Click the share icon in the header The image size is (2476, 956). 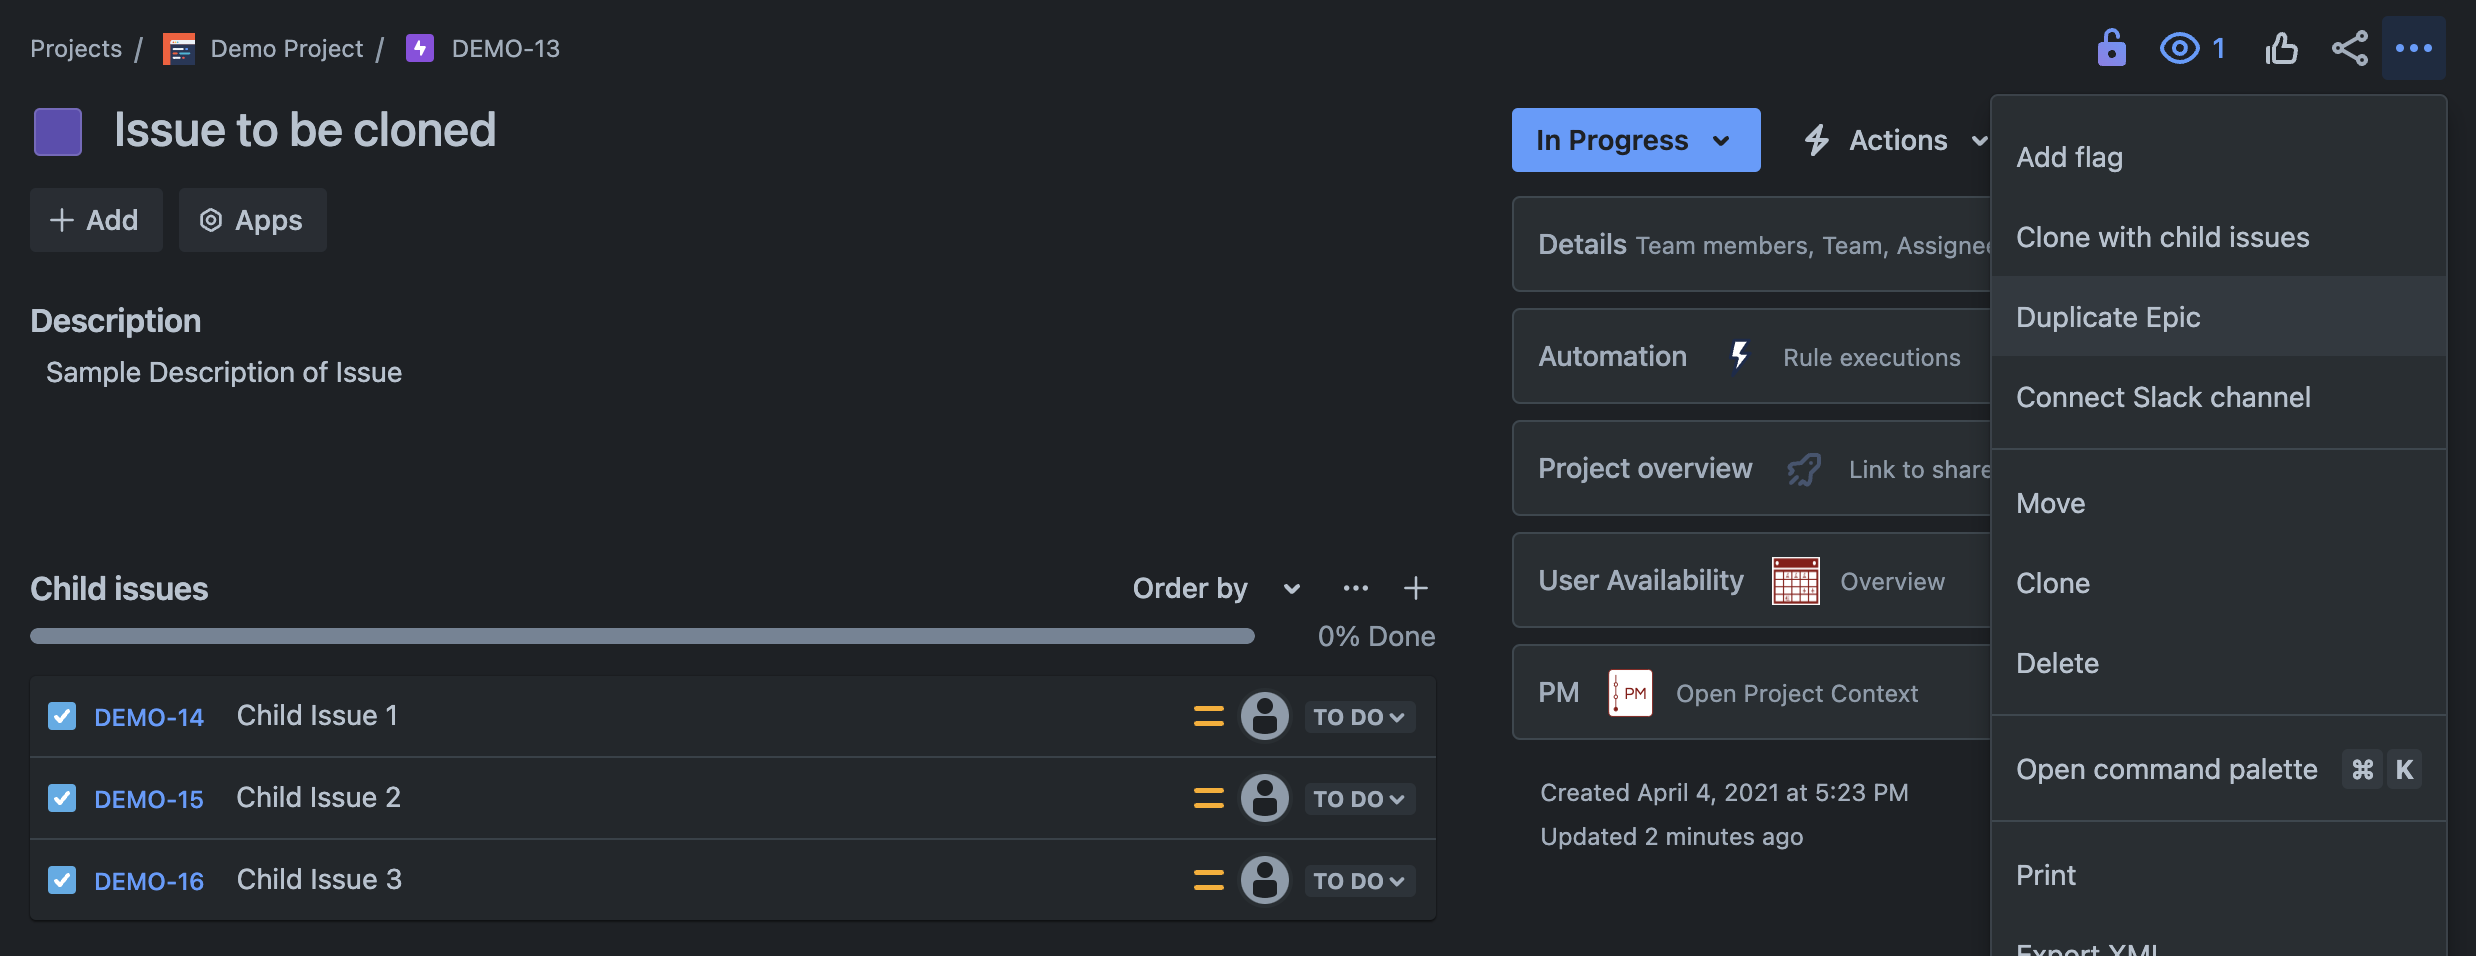(x=2349, y=48)
